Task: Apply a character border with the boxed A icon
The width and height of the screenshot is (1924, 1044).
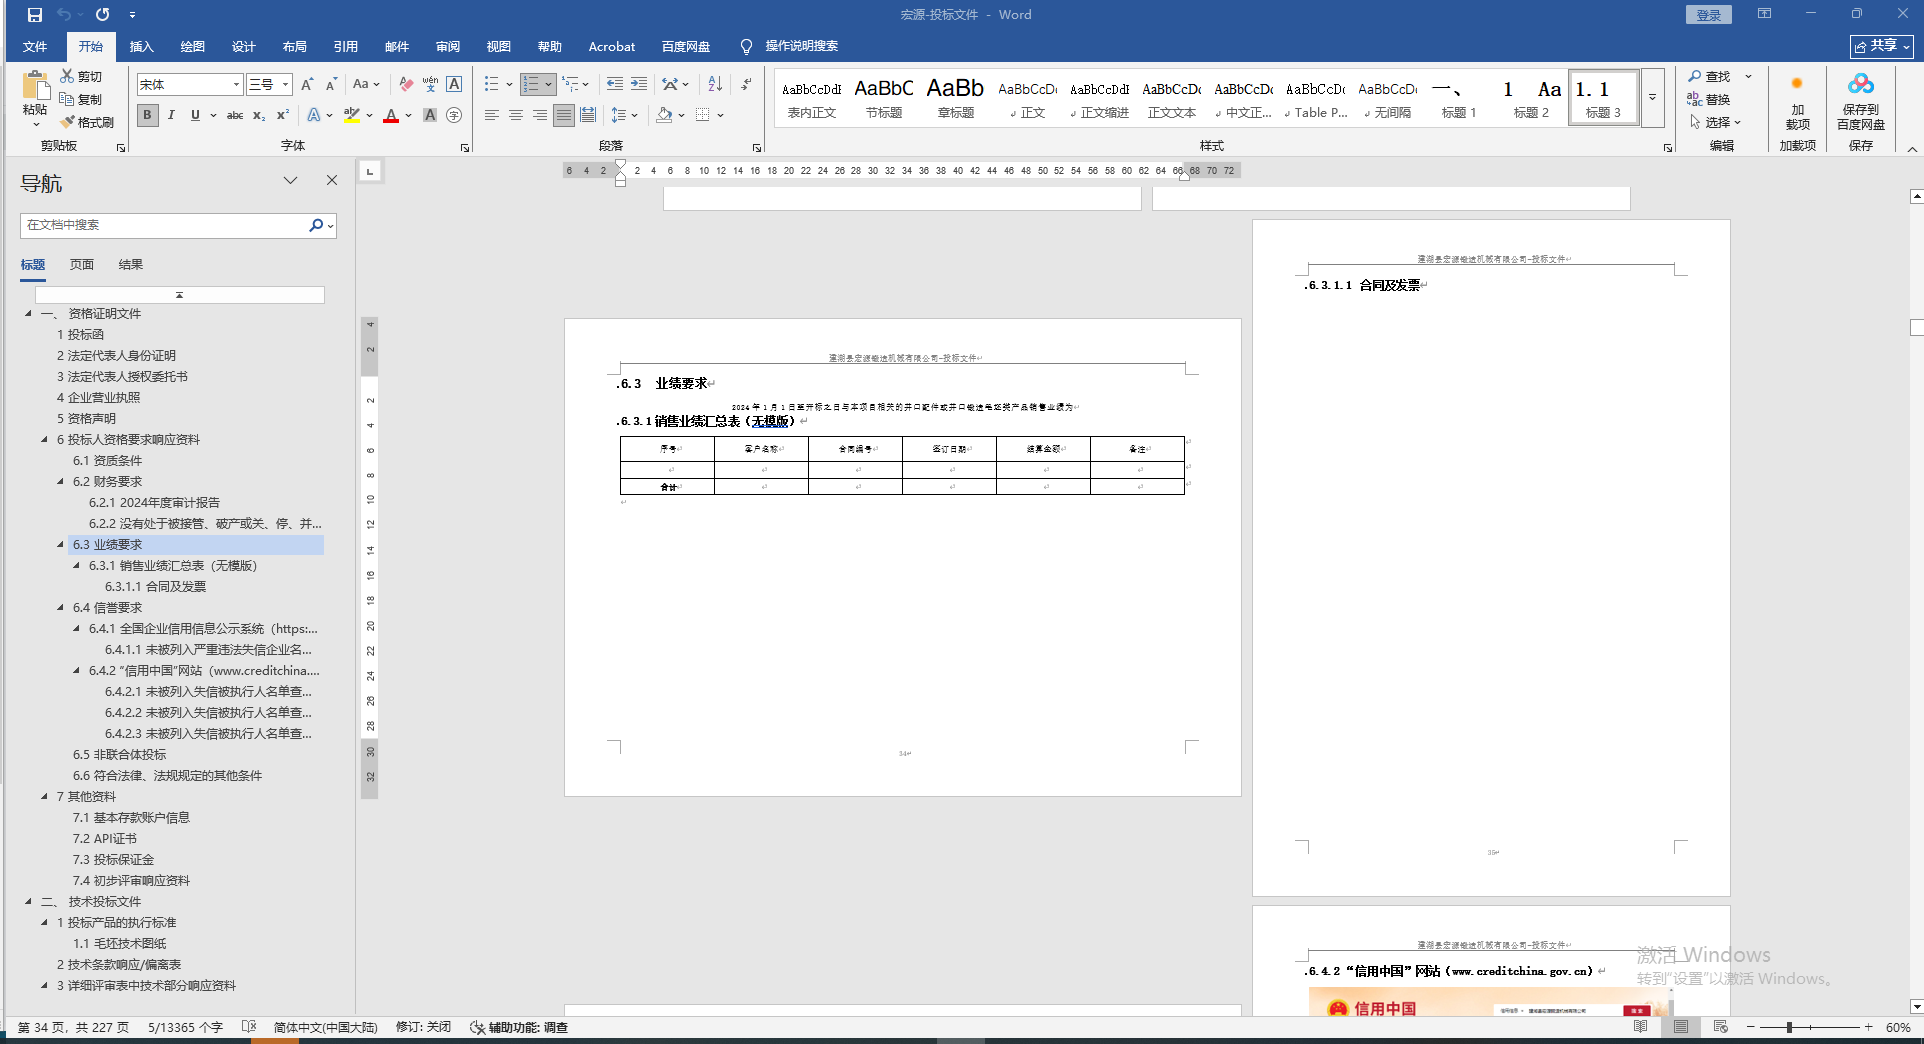Action: pos(454,84)
